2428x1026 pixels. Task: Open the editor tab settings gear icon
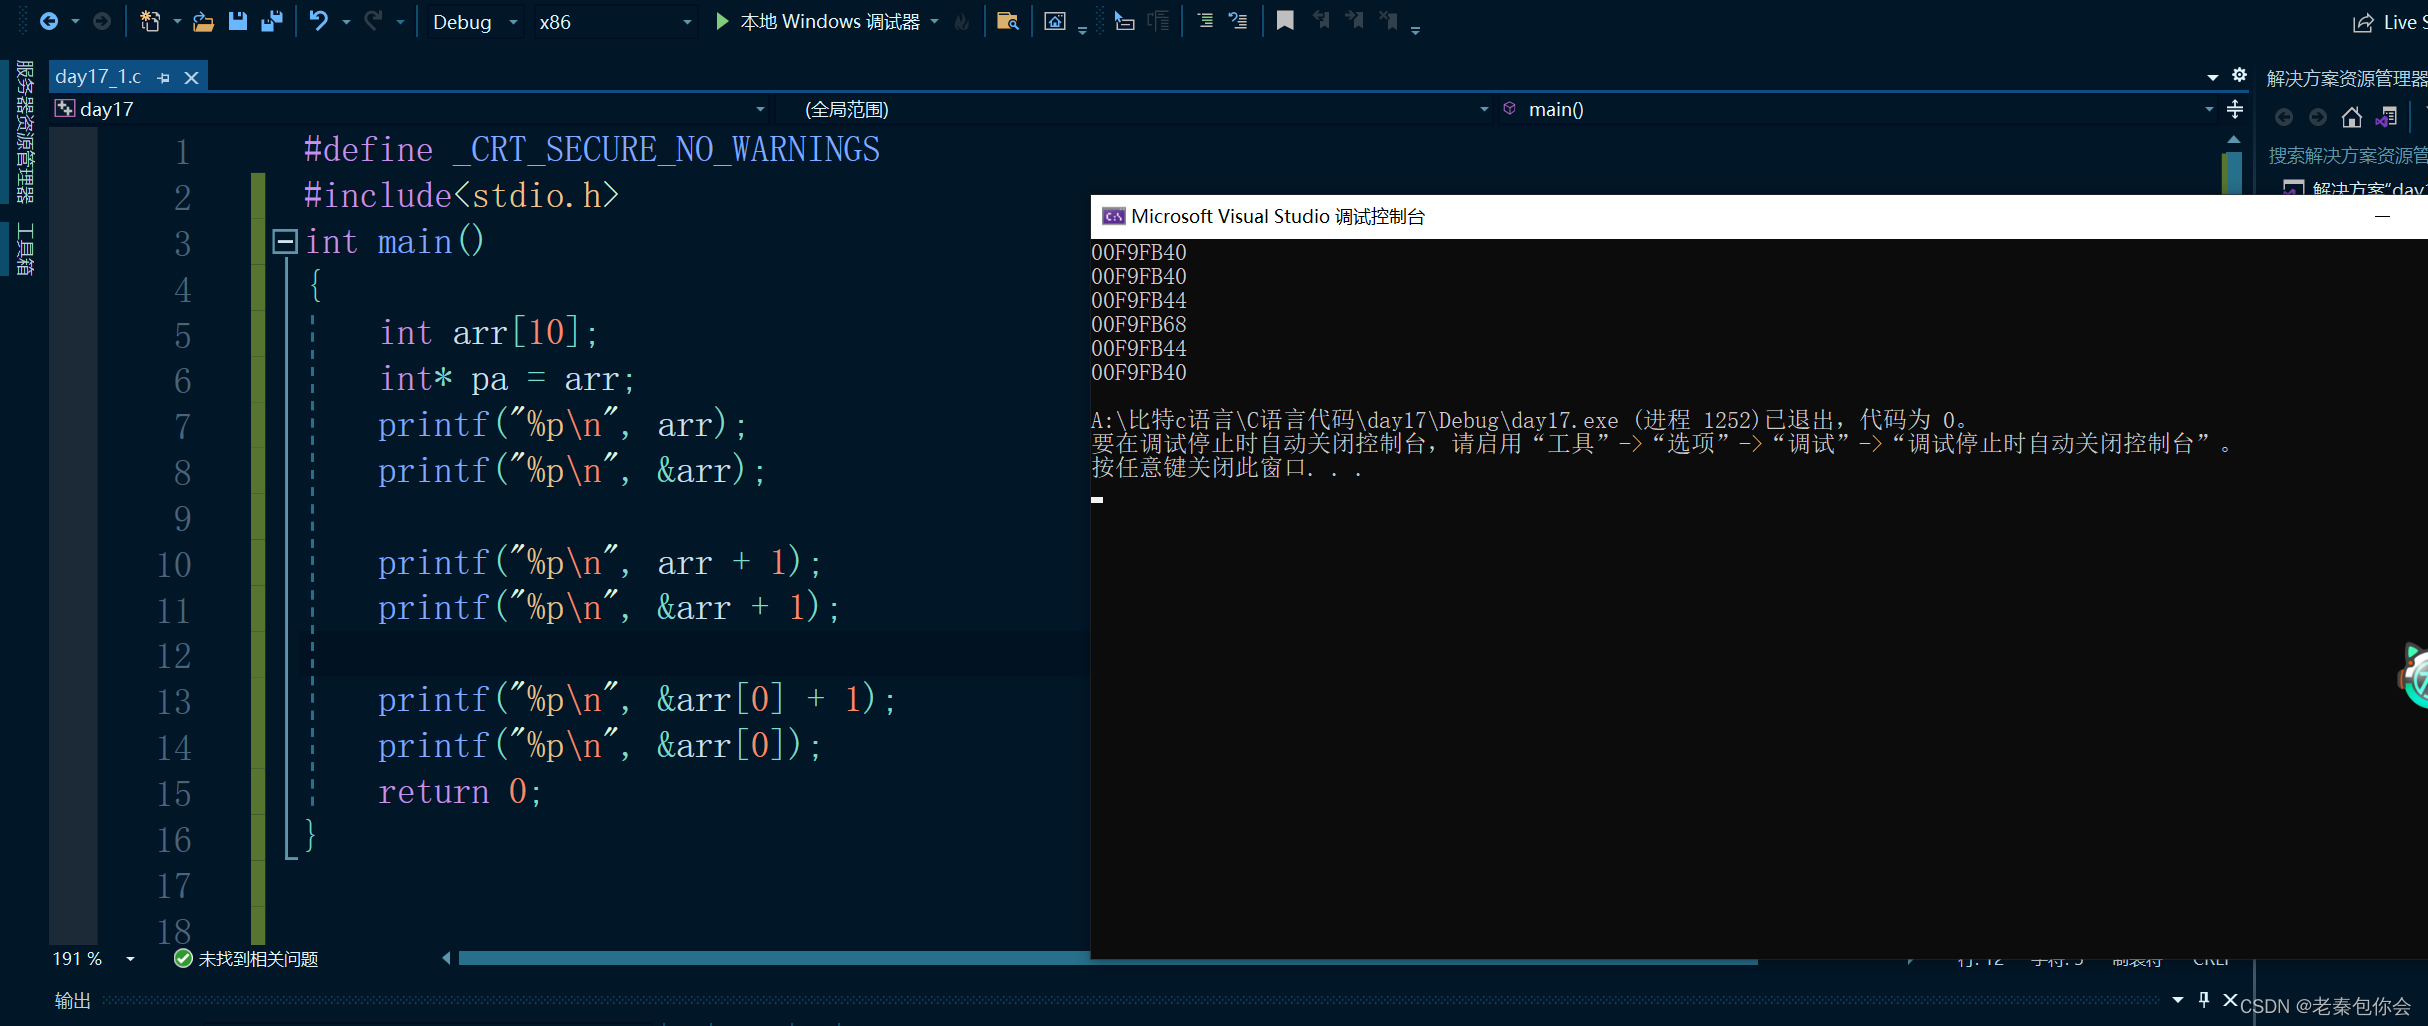click(x=2240, y=75)
